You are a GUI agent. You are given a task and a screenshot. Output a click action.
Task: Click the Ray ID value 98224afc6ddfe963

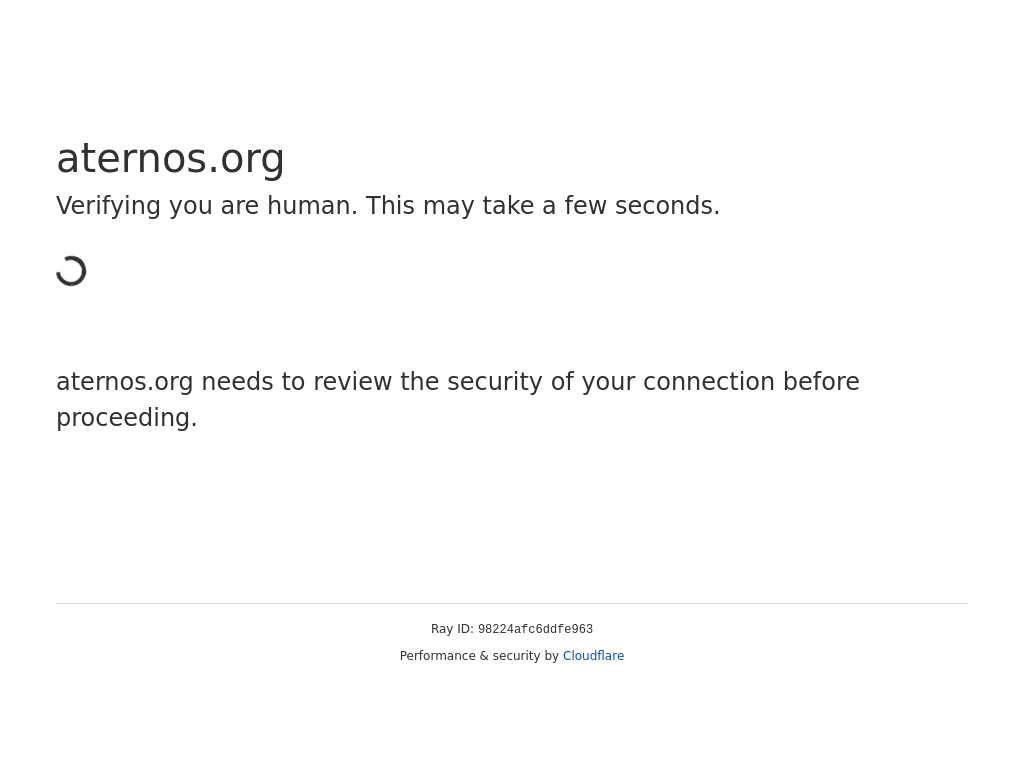(535, 630)
